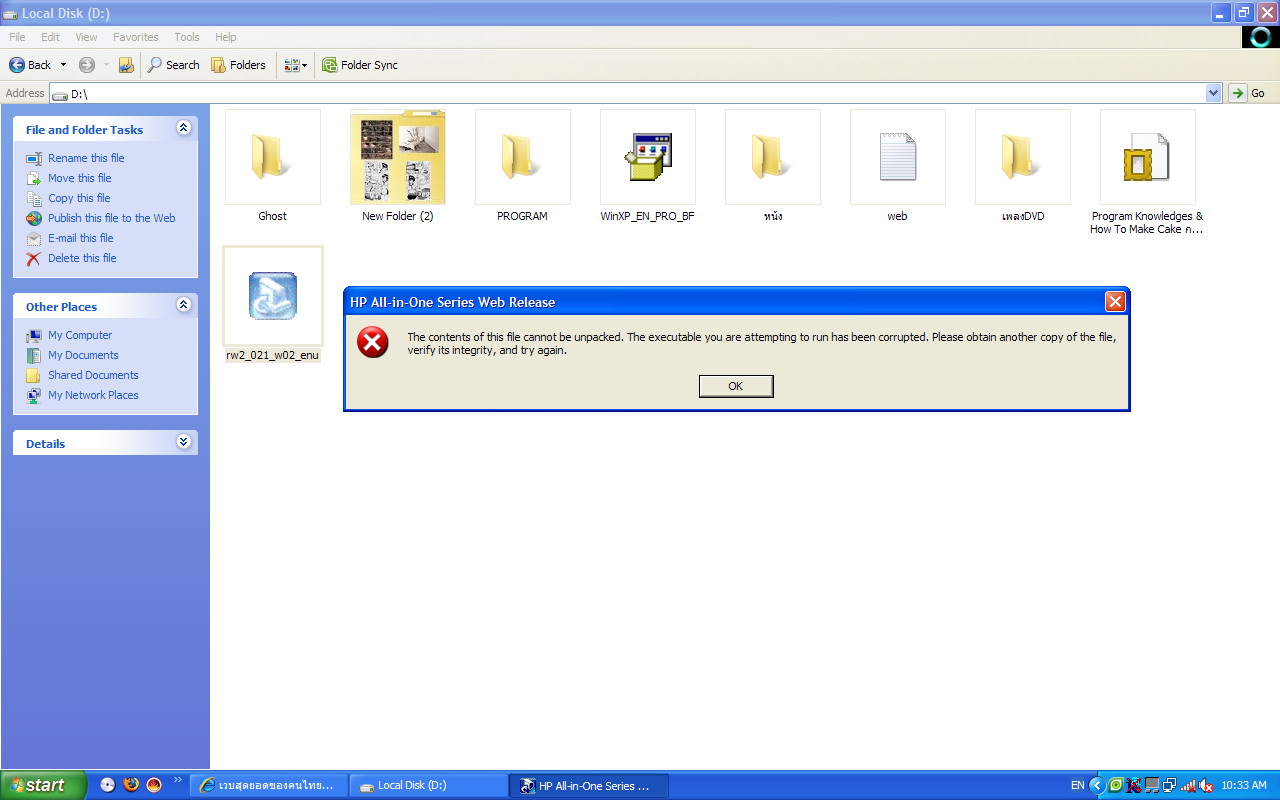Select the WinXP_EN_PRO_BF installer icon
The height and width of the screenshot is (800, 1280).
[647, 158]
